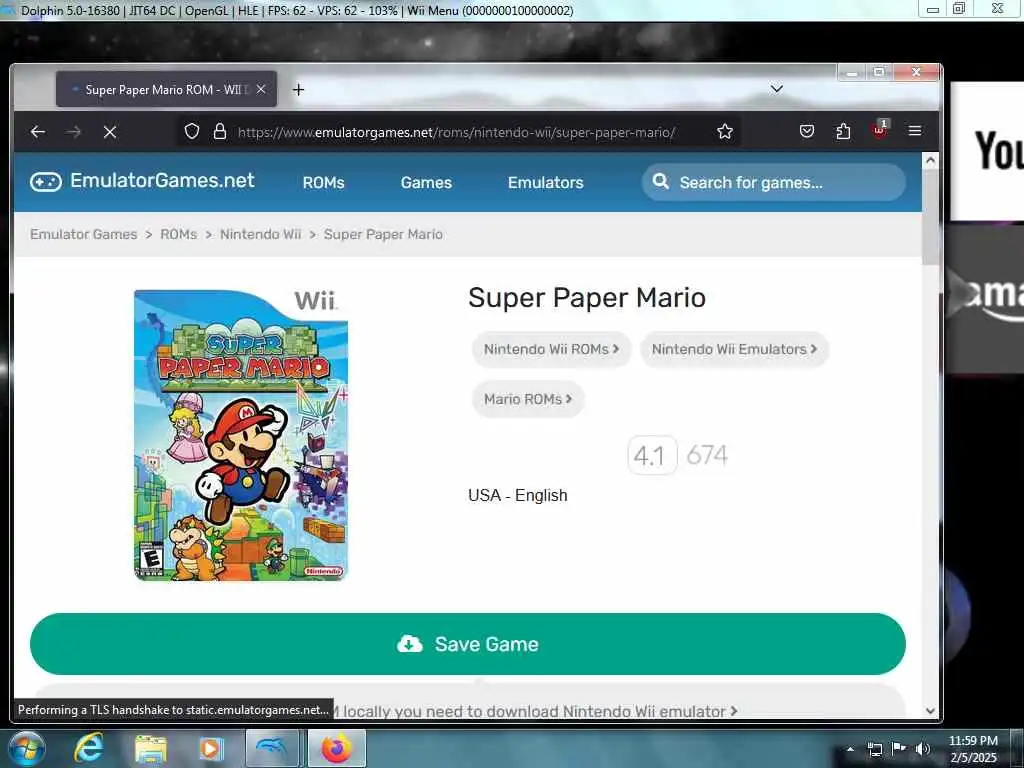Click the page scrollbar down arrow

pos(931,711)
